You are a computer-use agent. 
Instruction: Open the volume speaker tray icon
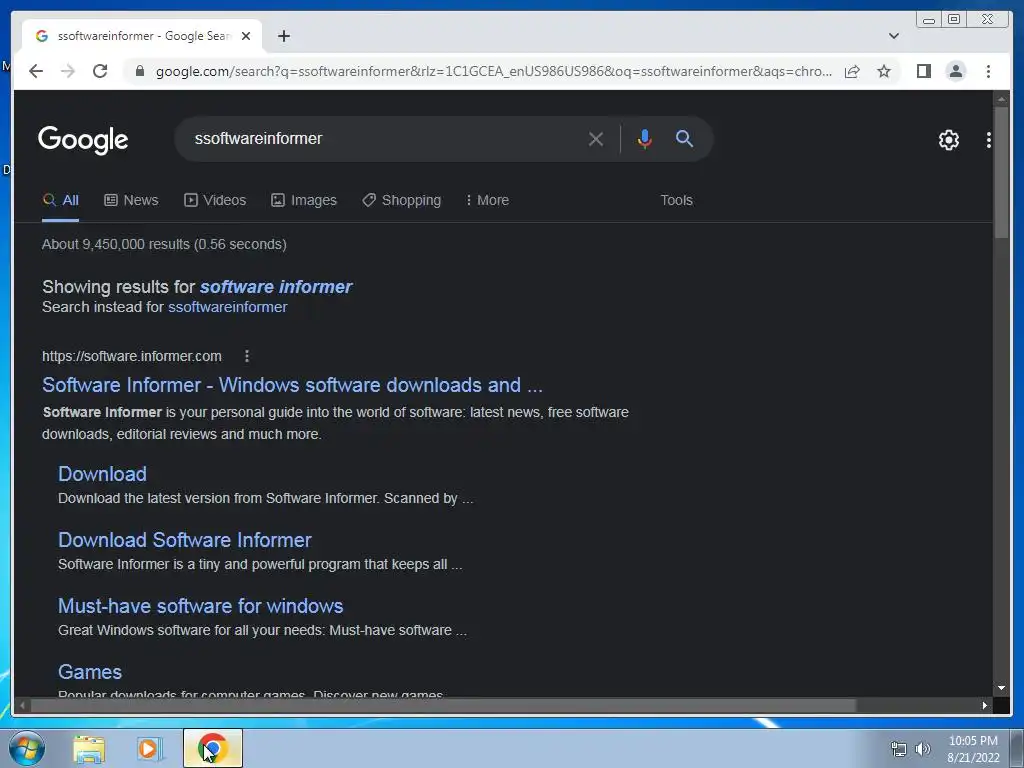923,749
